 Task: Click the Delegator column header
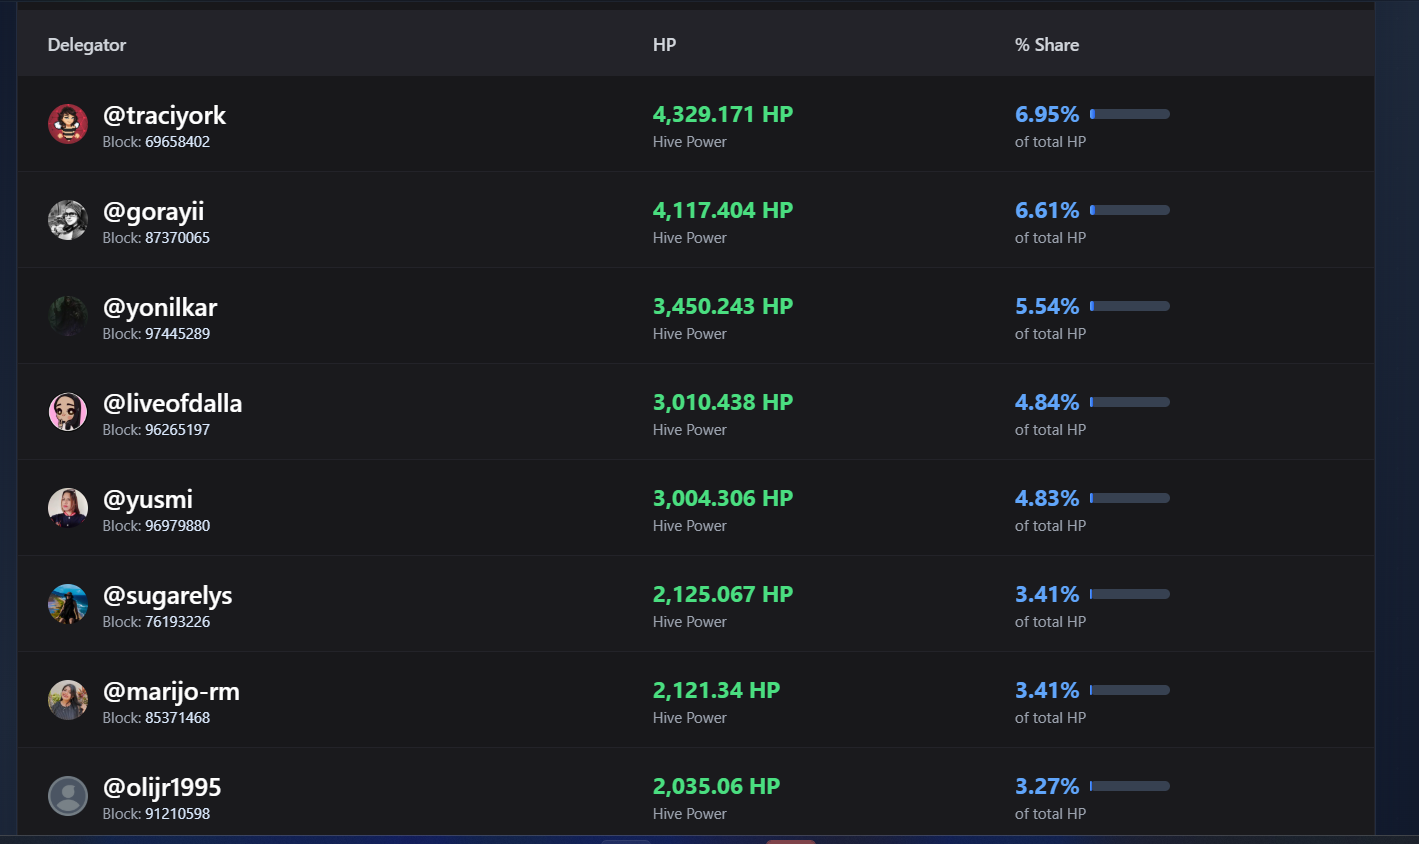87,45
